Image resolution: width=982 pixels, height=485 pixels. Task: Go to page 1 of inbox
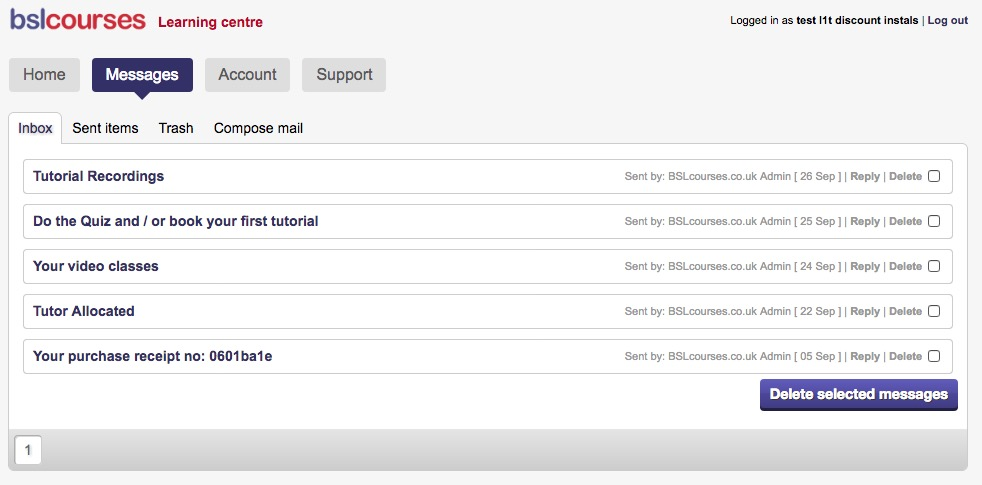27,451
